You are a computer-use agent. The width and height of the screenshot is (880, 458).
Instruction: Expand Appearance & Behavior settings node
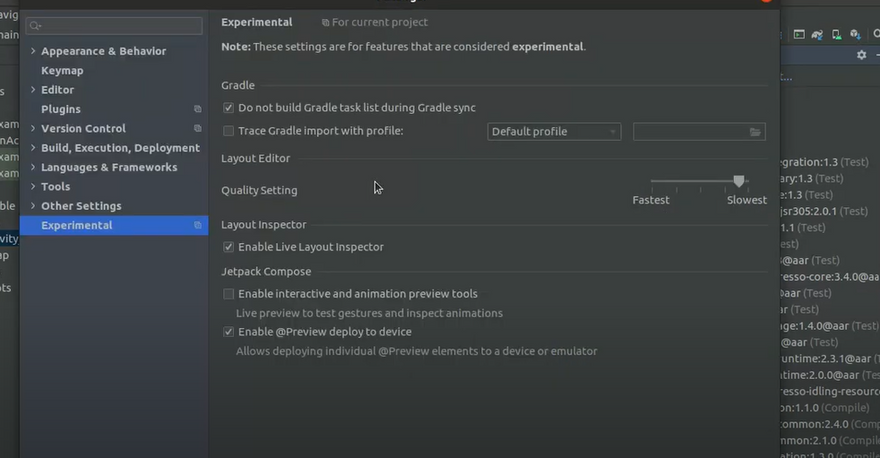33,51
